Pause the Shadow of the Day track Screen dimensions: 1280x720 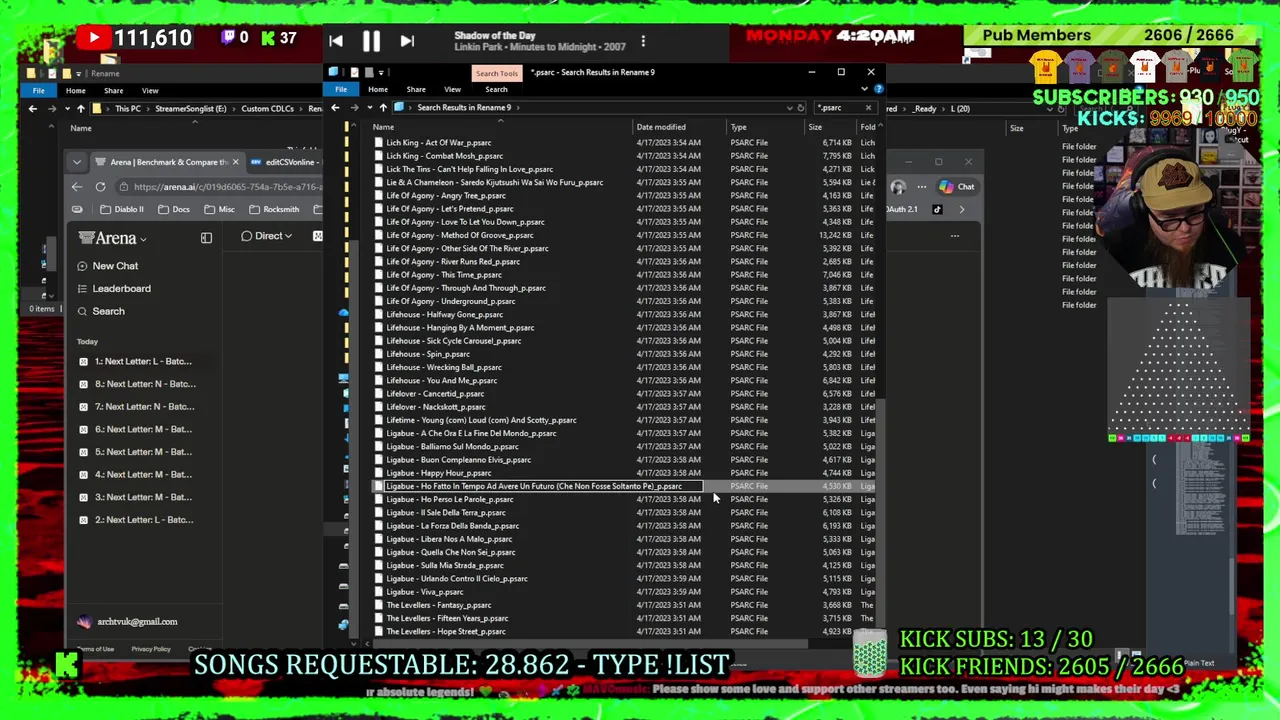371,41
